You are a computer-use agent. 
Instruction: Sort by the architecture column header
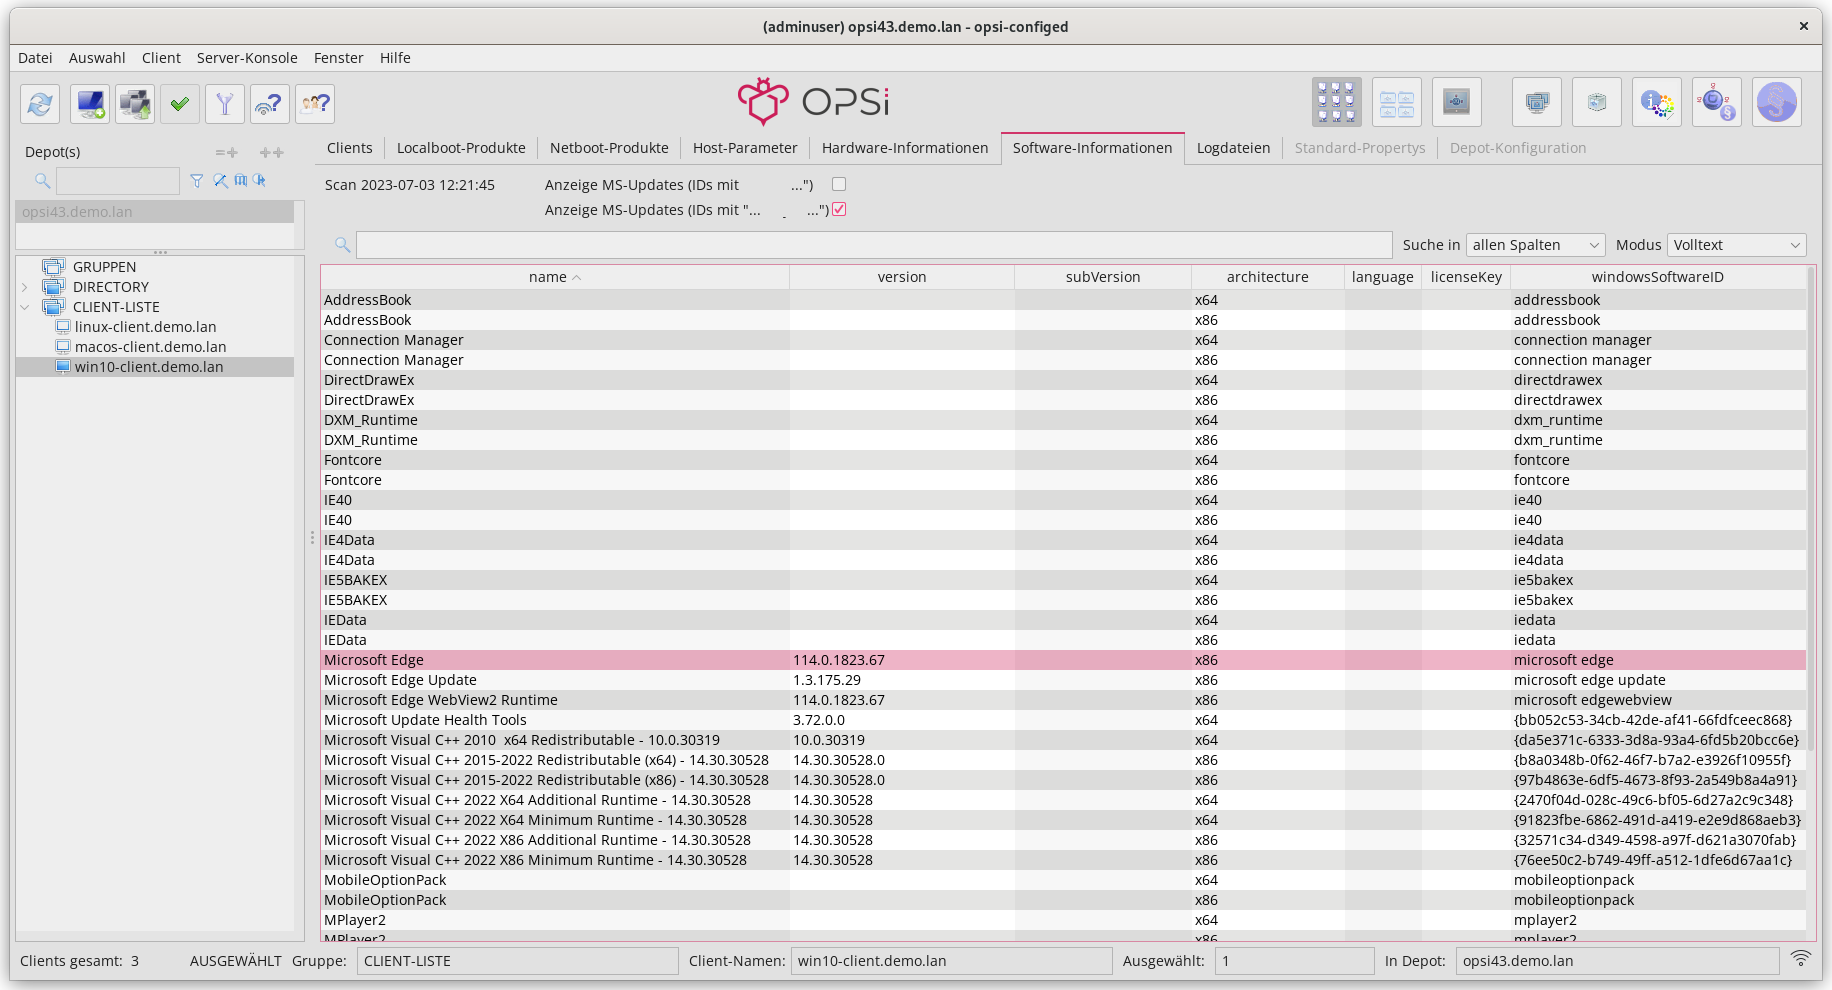[1267, 277]
